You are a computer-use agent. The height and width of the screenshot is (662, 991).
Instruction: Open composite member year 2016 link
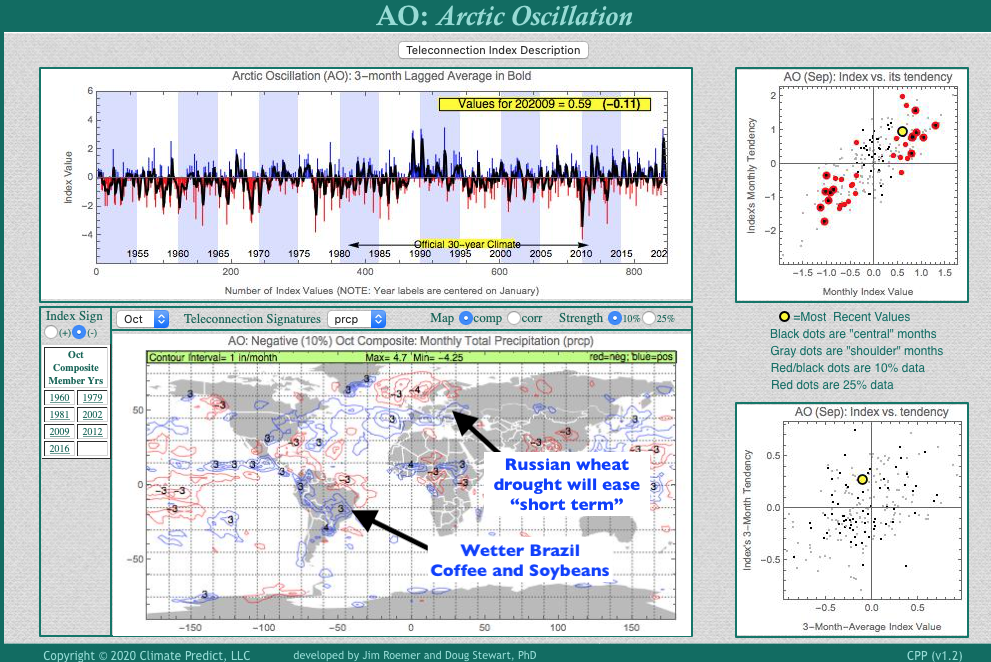pos(59,449)
